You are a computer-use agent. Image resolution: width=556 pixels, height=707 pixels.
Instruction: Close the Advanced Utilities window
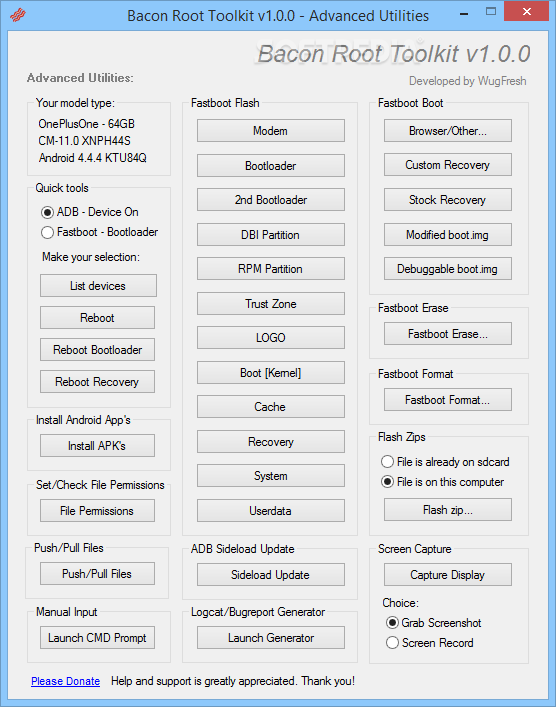click(x=527, y=12)
